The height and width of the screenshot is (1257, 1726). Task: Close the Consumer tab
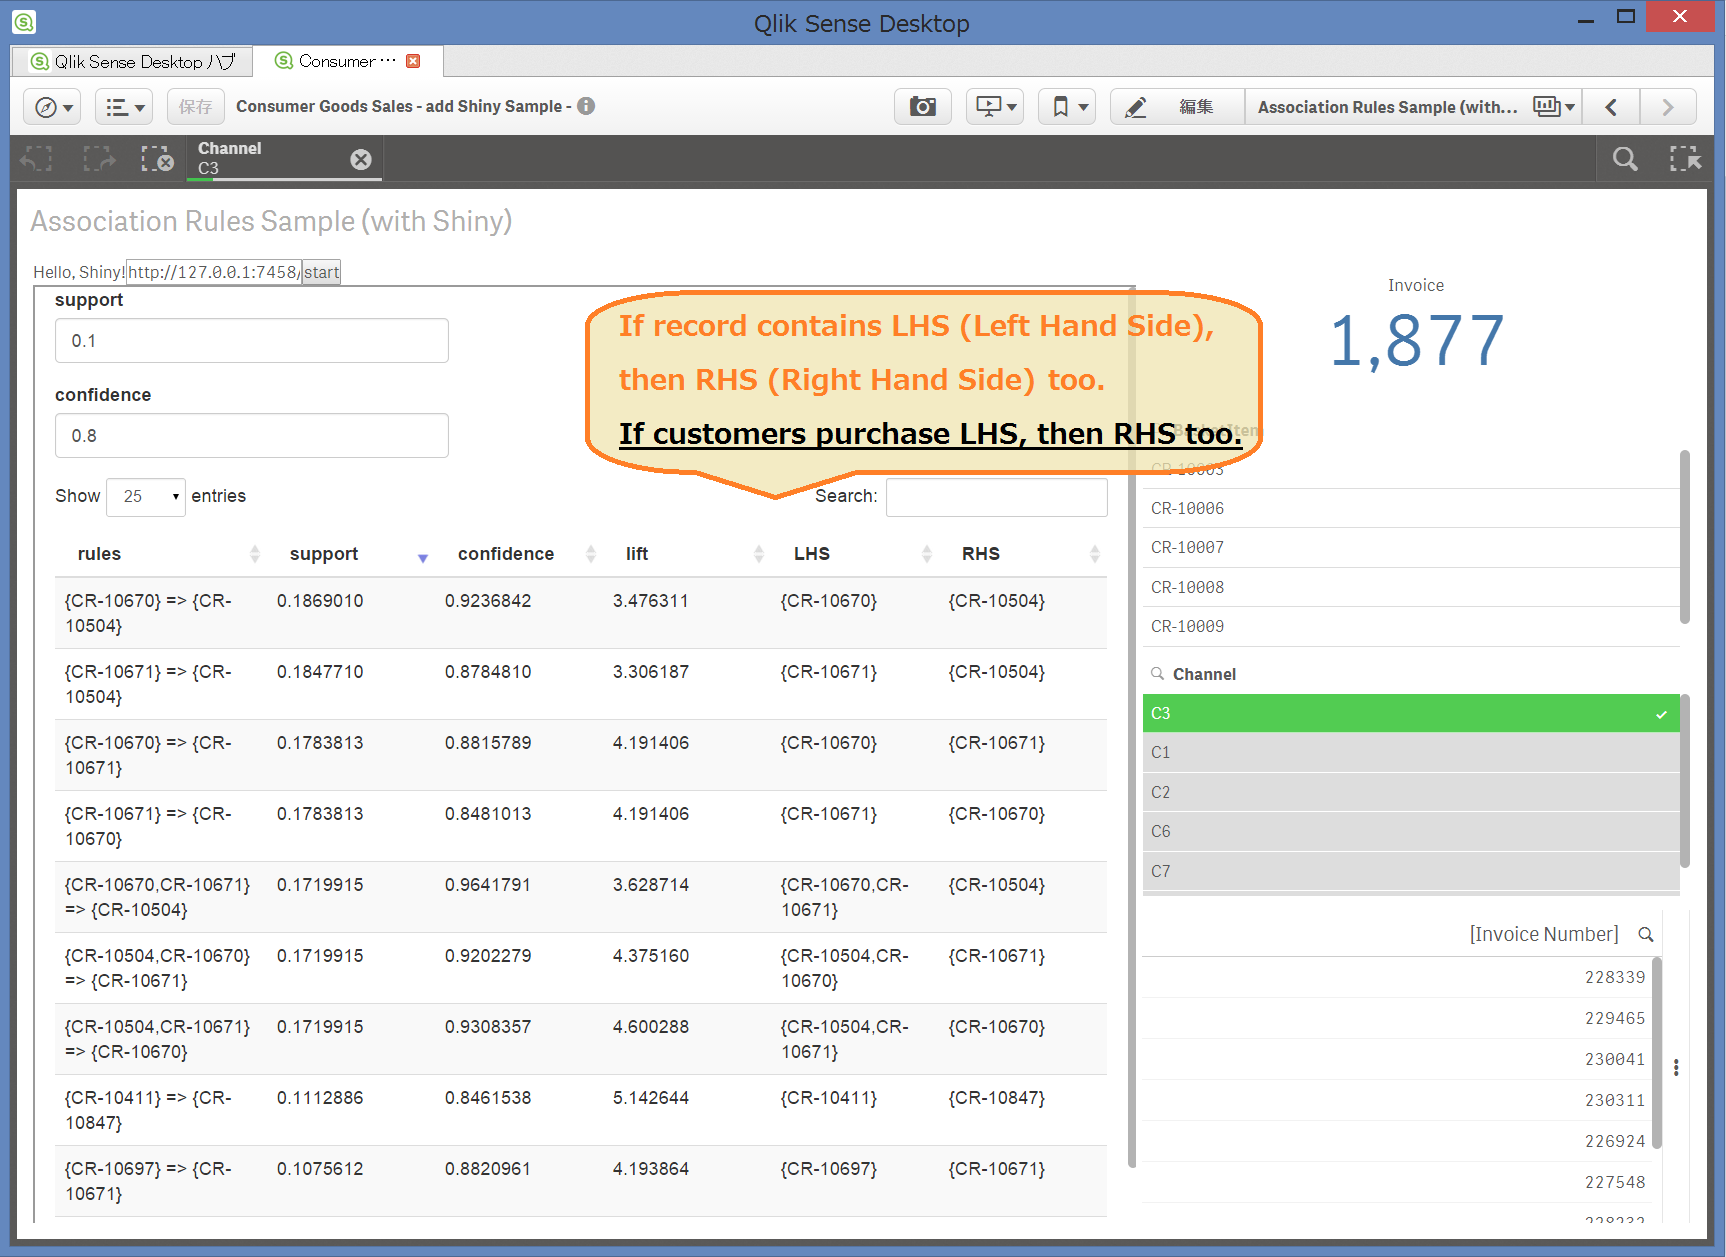coord(413,61)
